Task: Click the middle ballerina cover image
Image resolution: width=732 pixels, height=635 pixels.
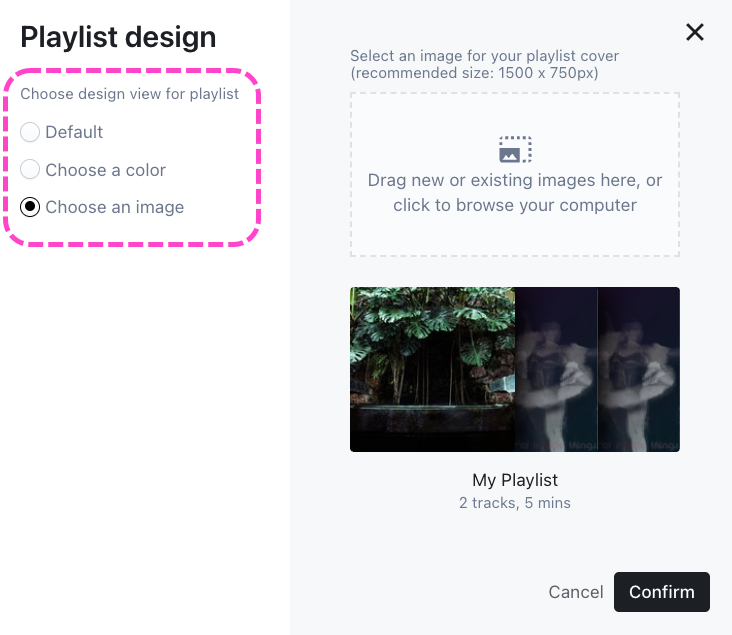Action: coord(556,369)
